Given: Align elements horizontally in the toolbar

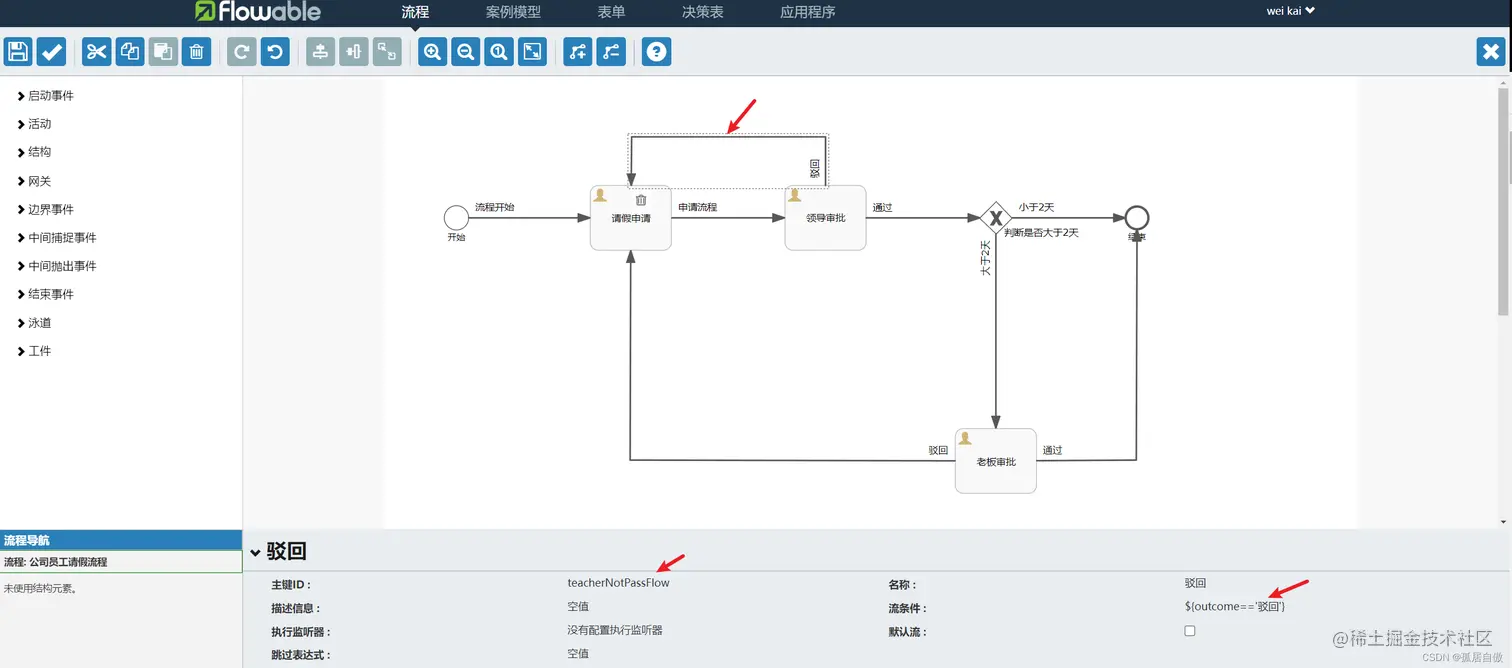Looking at the screenshot, I should pos(353,52).
